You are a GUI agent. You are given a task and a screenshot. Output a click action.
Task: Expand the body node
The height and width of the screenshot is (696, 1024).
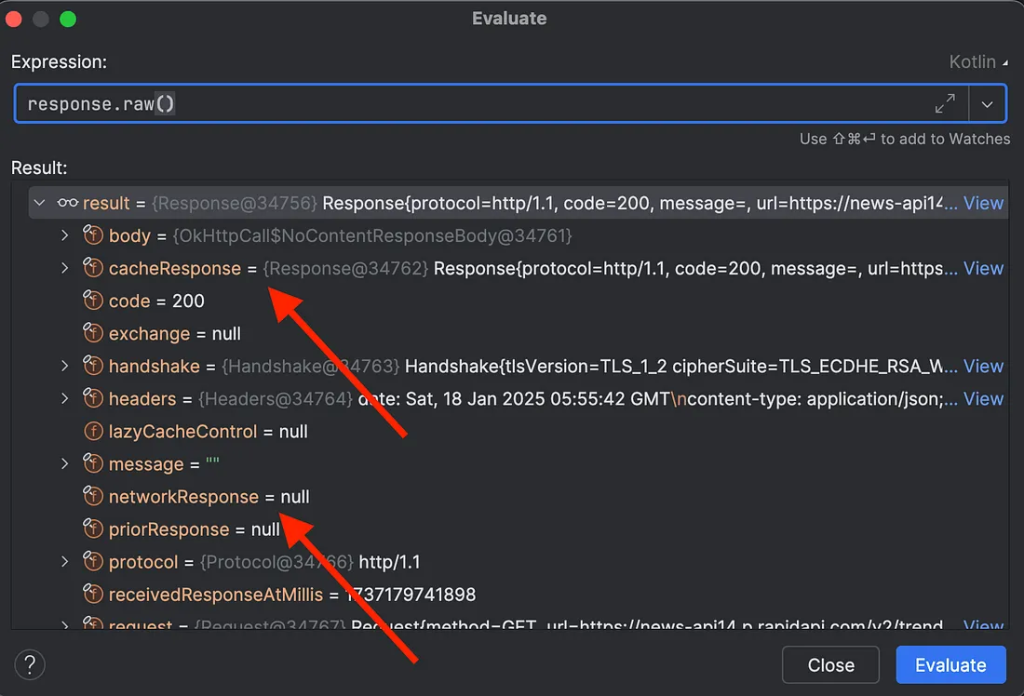[65, 236]
